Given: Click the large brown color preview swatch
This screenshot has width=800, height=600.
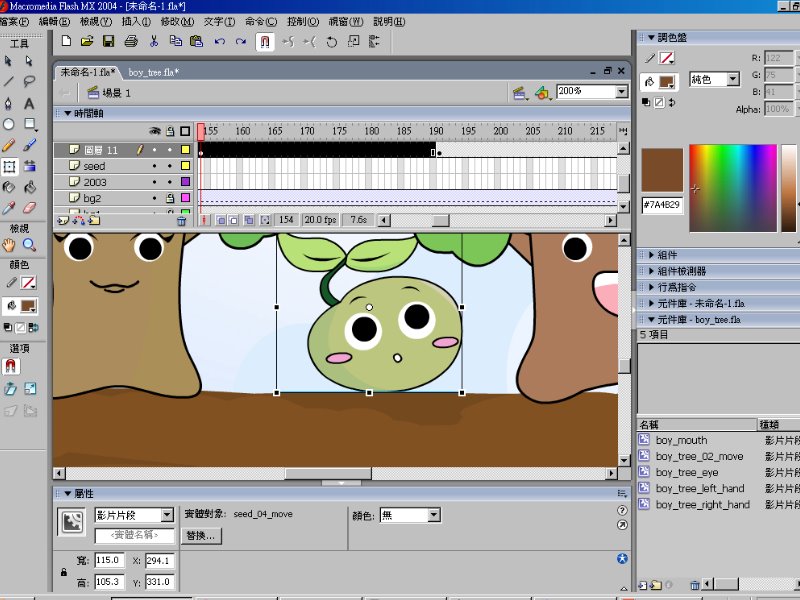Looking at the screenshot, I should [662, 170].
